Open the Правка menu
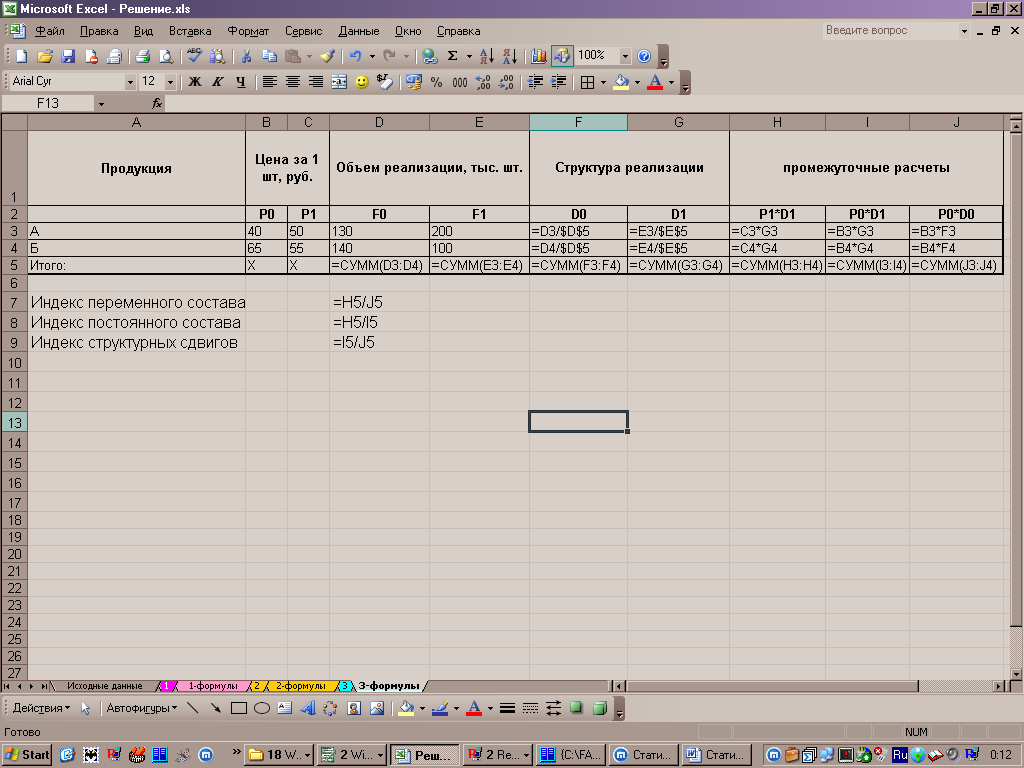Viewport: 1024px width, 768px height. tap(99, 31)
